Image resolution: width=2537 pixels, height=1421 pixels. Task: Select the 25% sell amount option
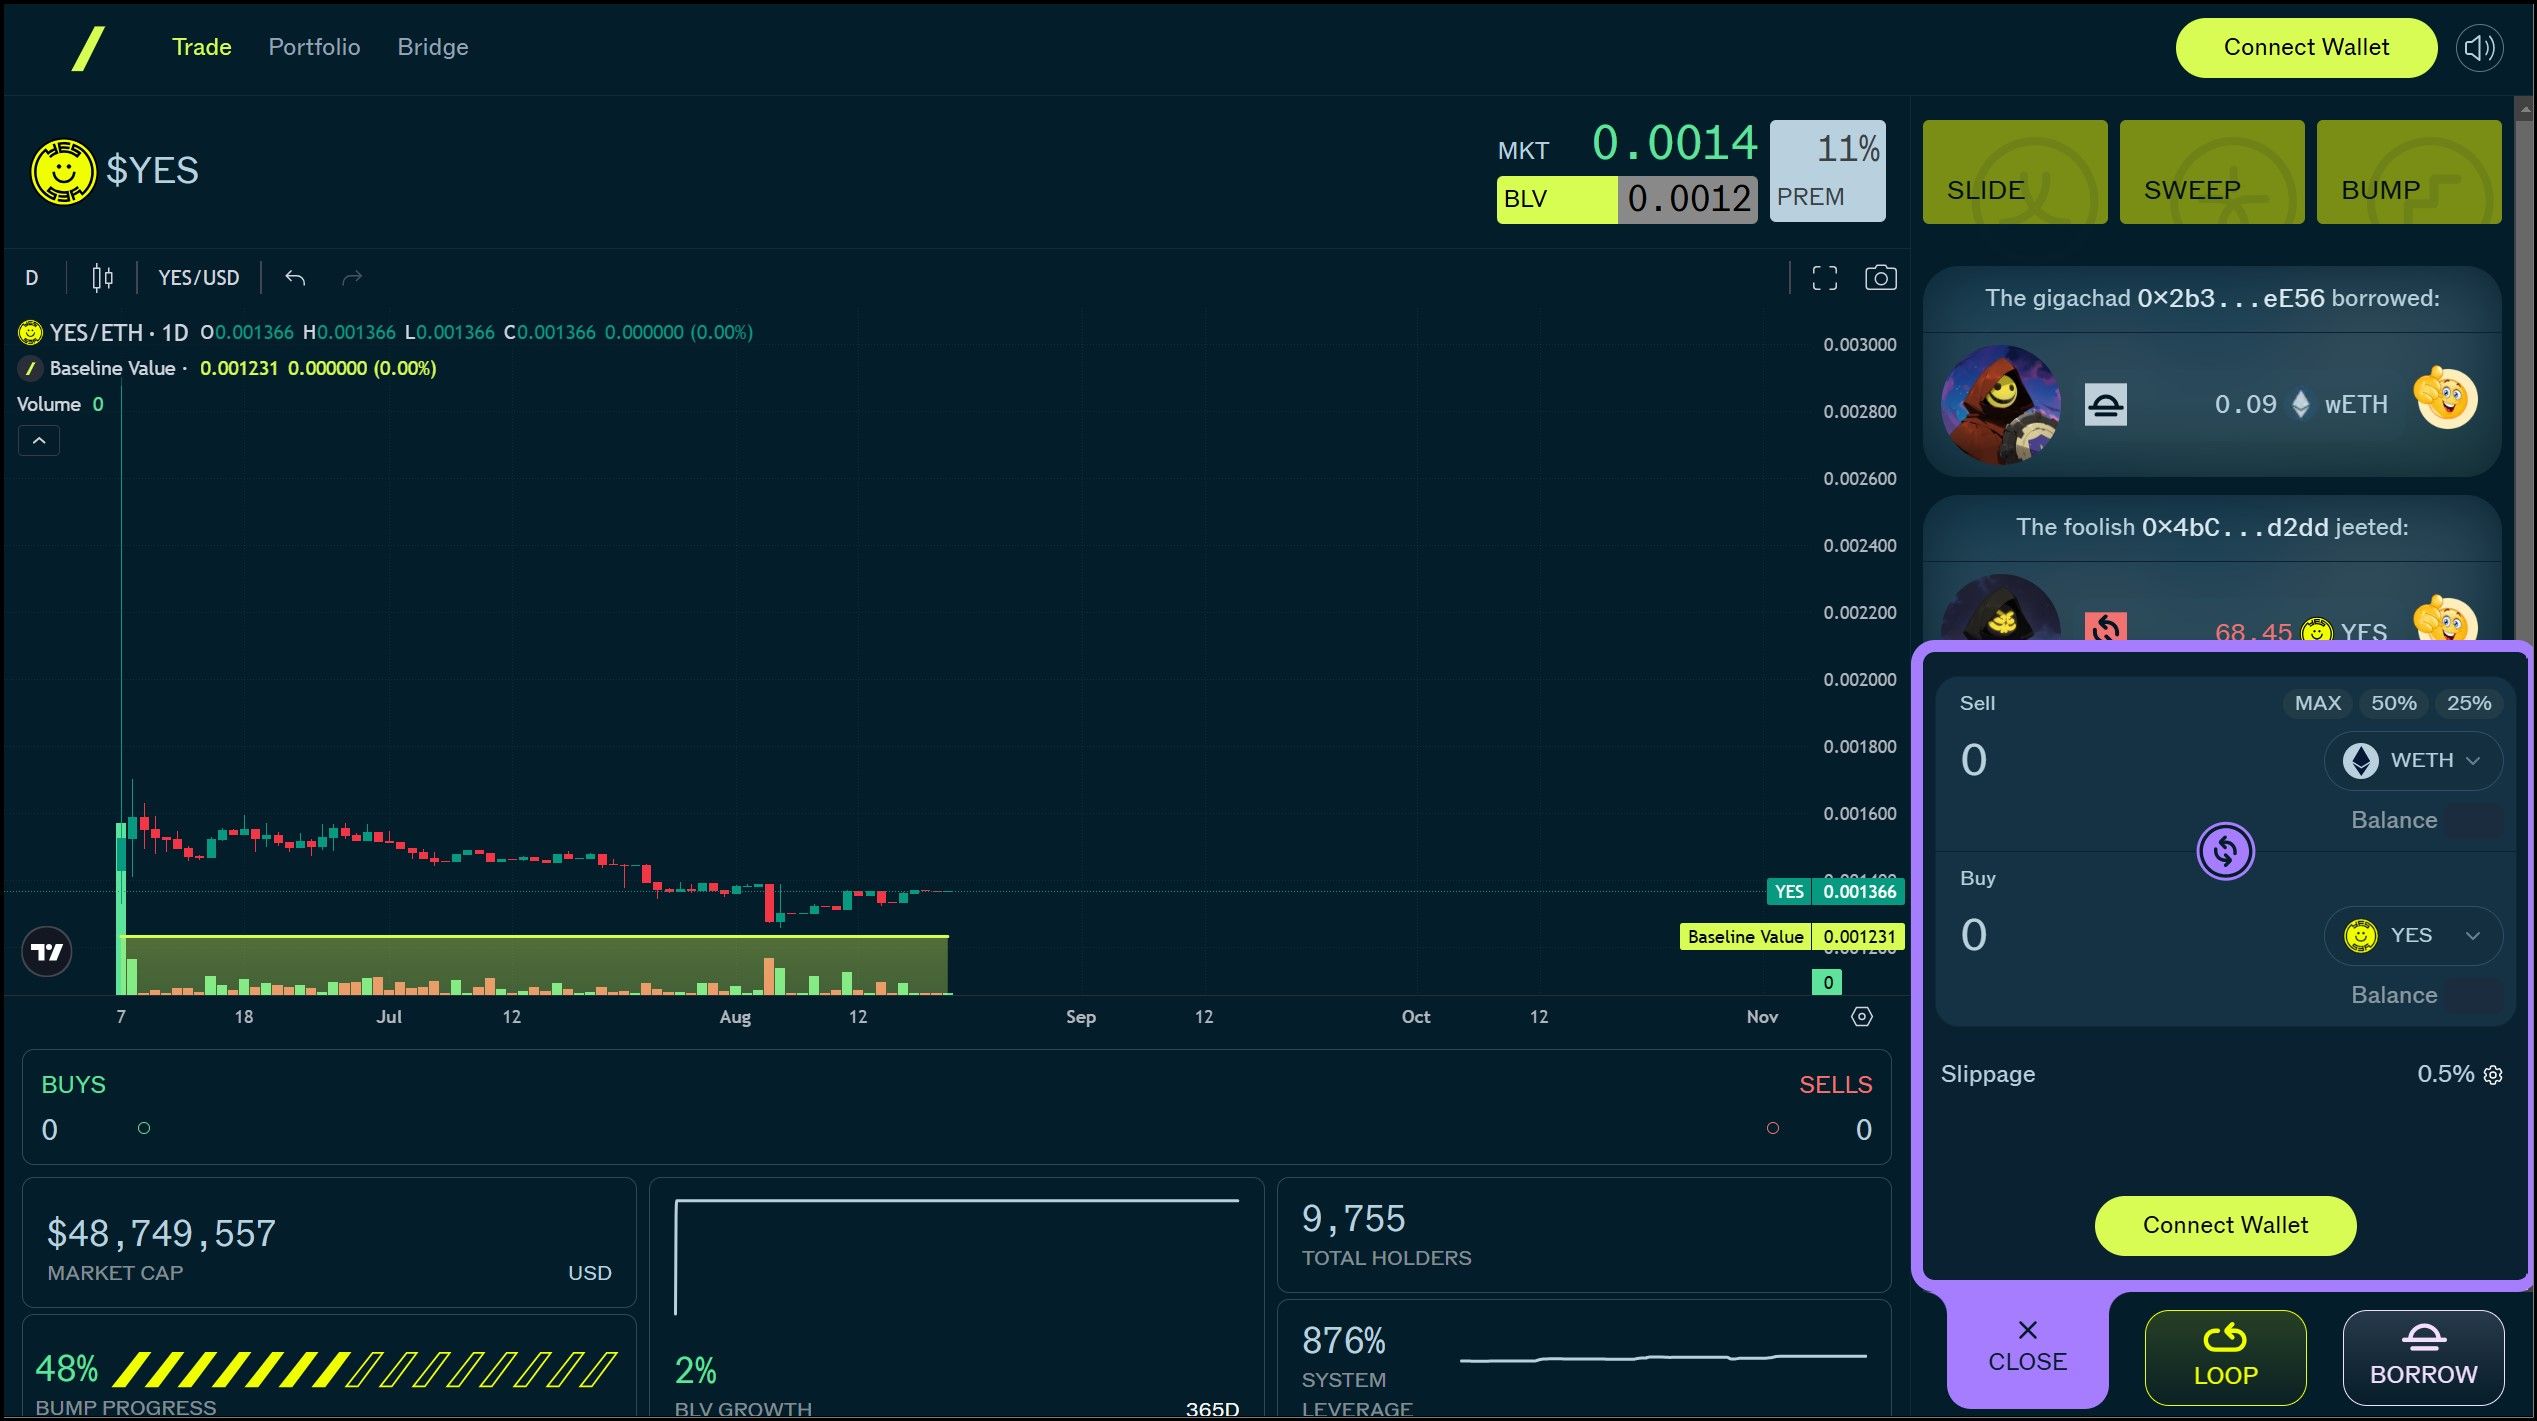(x=2468, y=703)
